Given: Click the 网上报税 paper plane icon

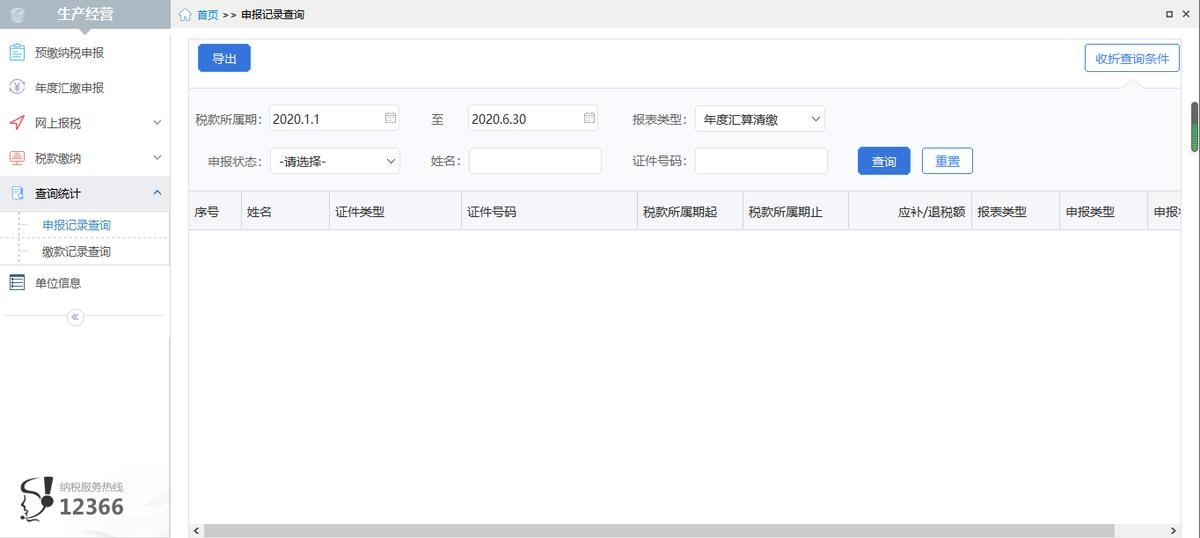Looking at the screenshot, I should click(x=17, y=122).
